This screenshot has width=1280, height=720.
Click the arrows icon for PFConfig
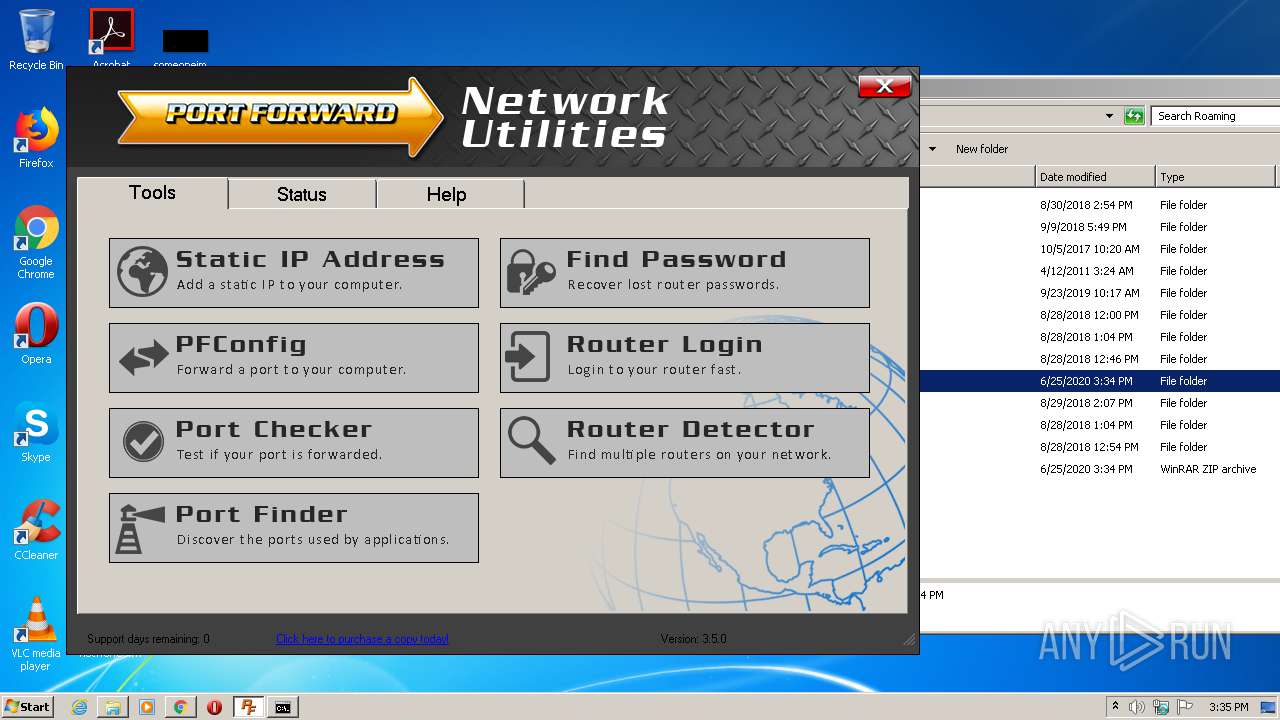pyautogui.click(x=143, y=358)
